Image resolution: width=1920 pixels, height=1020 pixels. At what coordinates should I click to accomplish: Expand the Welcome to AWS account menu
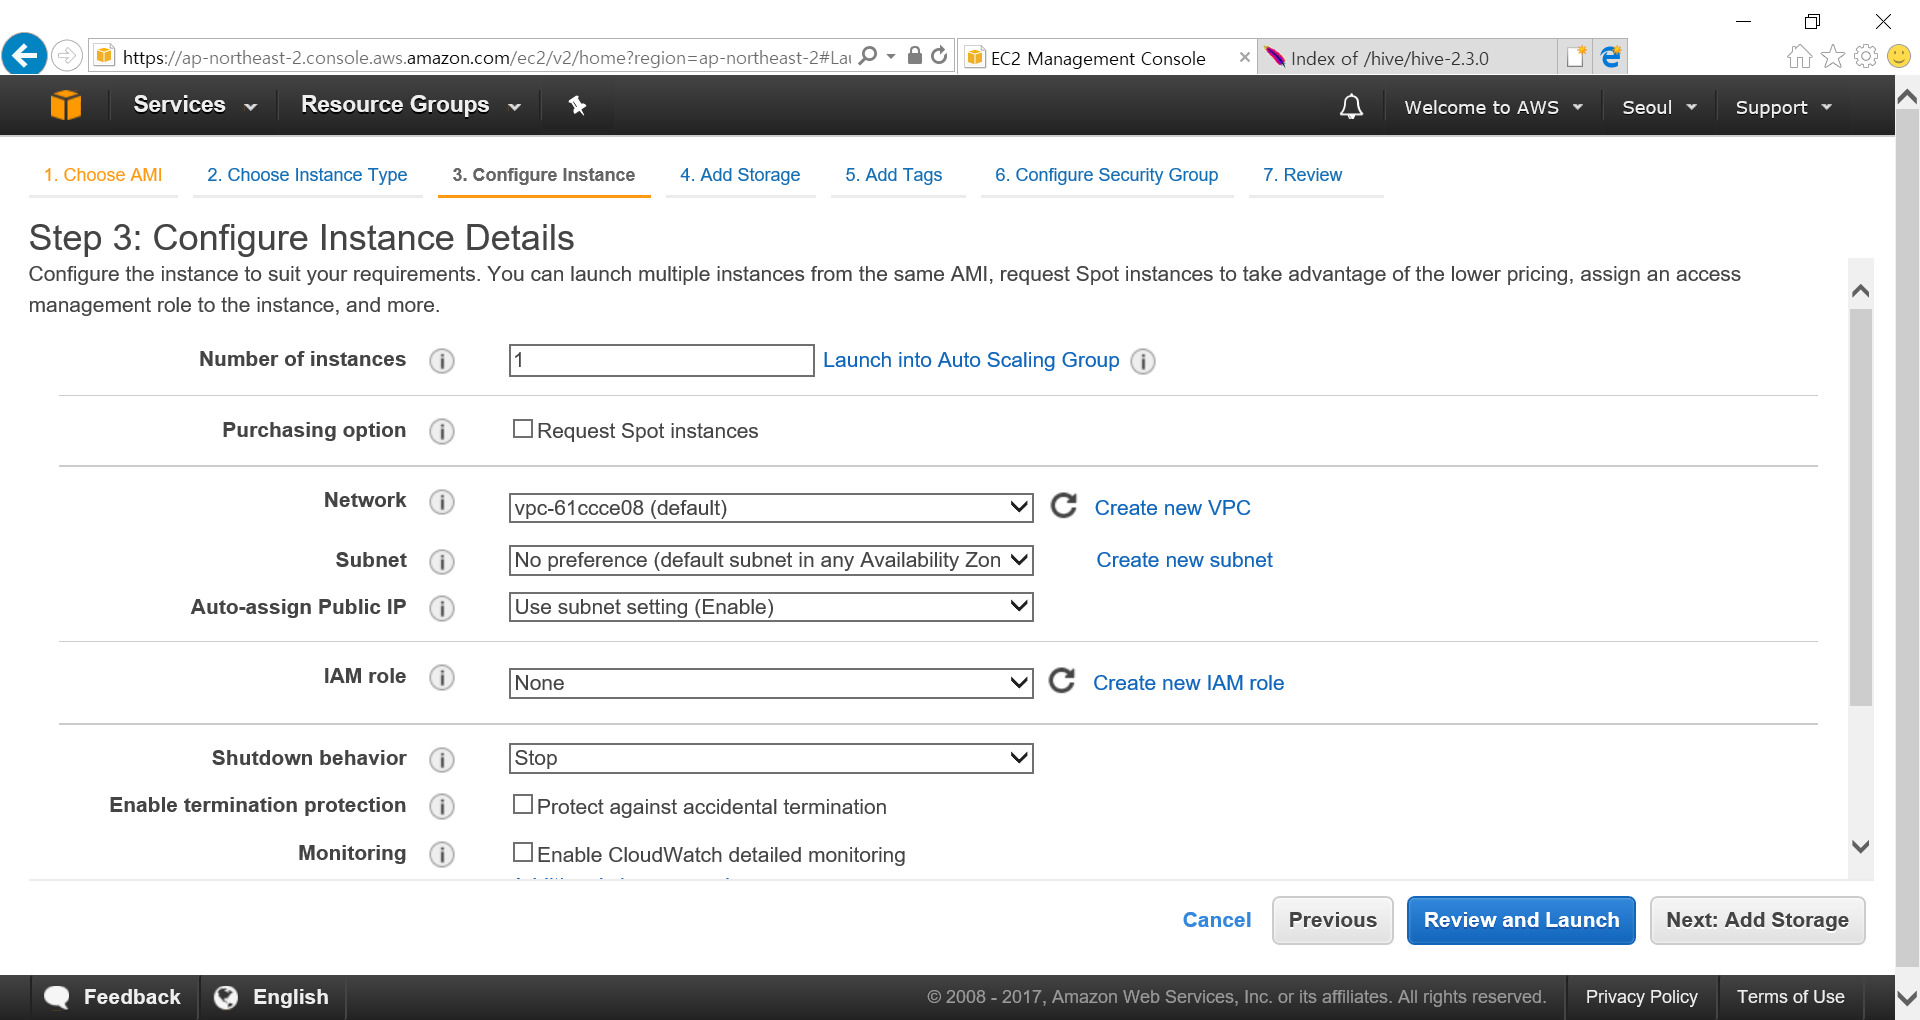pos(1493,107)
